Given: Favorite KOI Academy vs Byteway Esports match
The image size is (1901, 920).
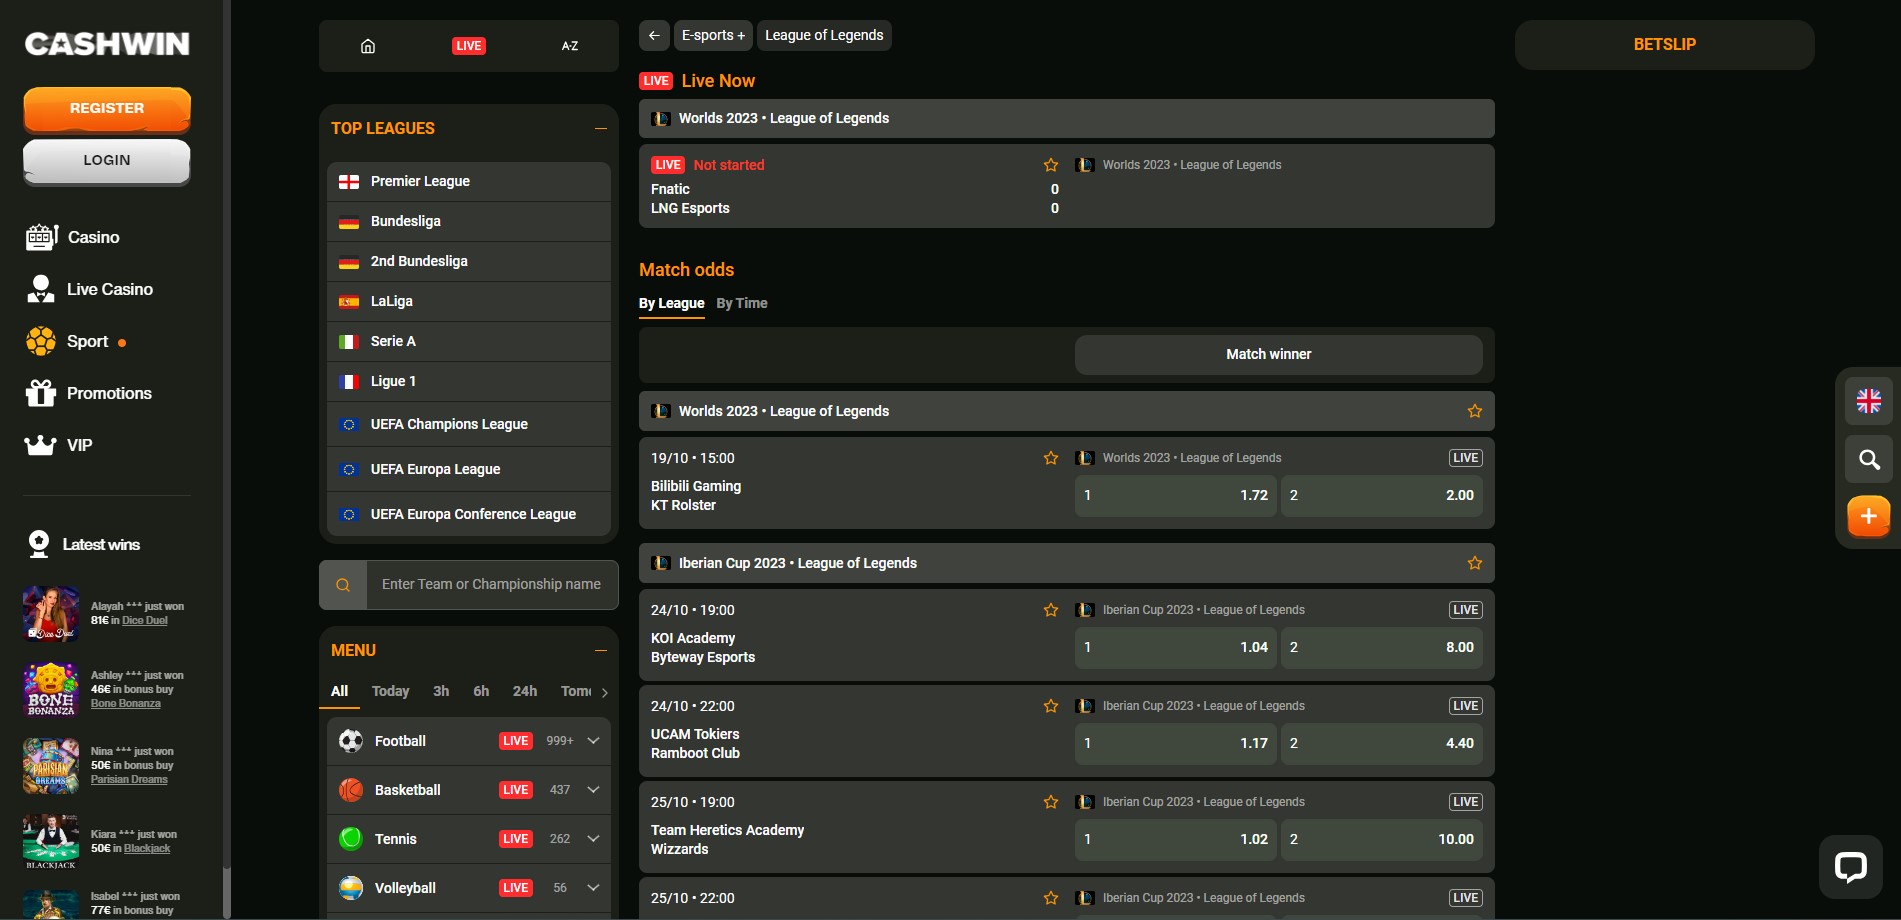Looking at the screenshot, I should click(1051, 610).
